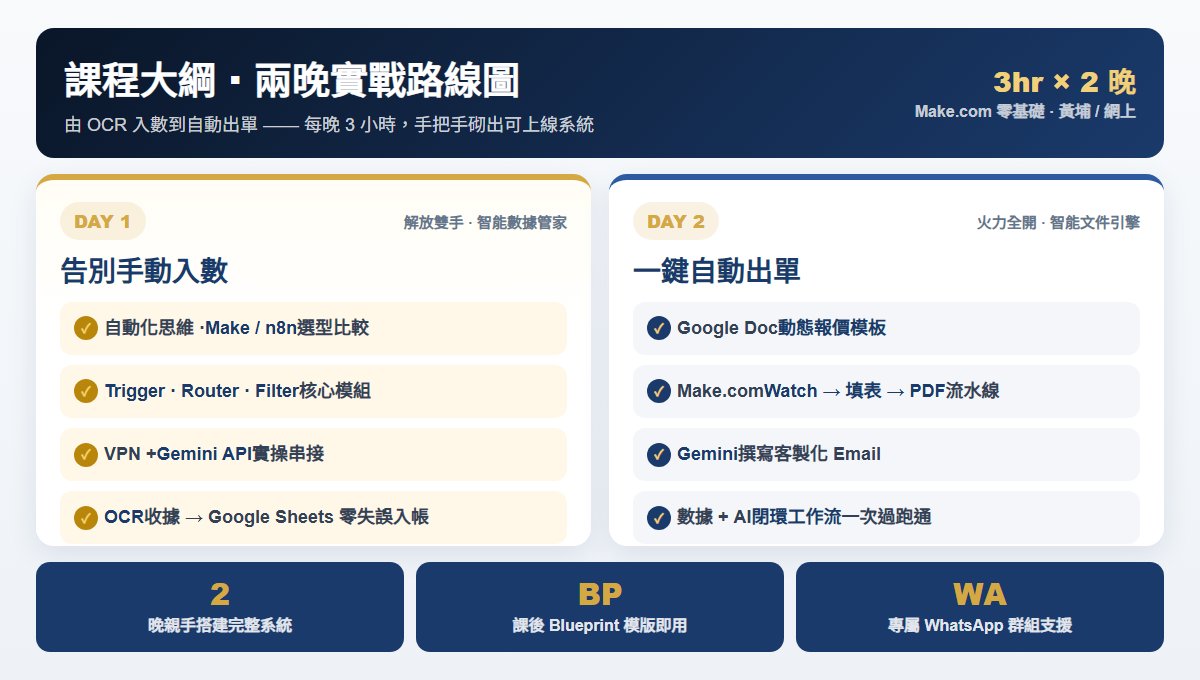
Task: Click the heading 一鍵自動出單
Action: pyautogui.click(x=717, y=270)
